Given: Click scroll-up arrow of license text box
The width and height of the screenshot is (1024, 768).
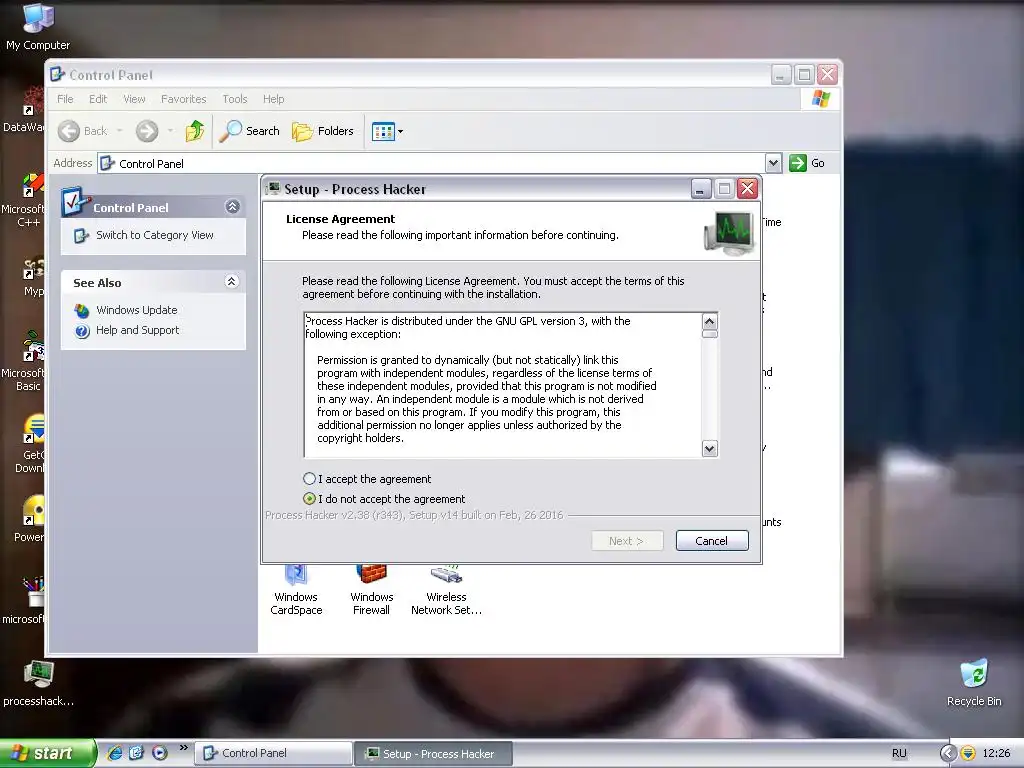Looking at the screenshot, I should (709, 321).
